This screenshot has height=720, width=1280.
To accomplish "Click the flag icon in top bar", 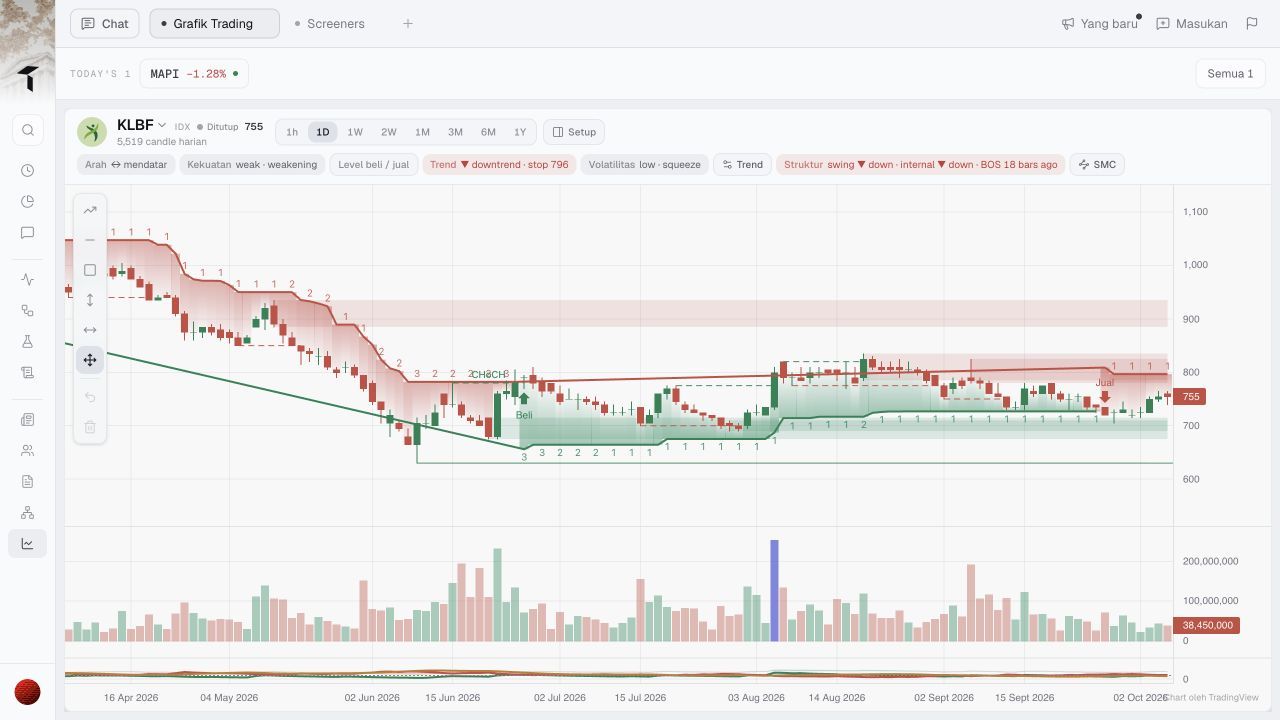I will click(1252, 23).
